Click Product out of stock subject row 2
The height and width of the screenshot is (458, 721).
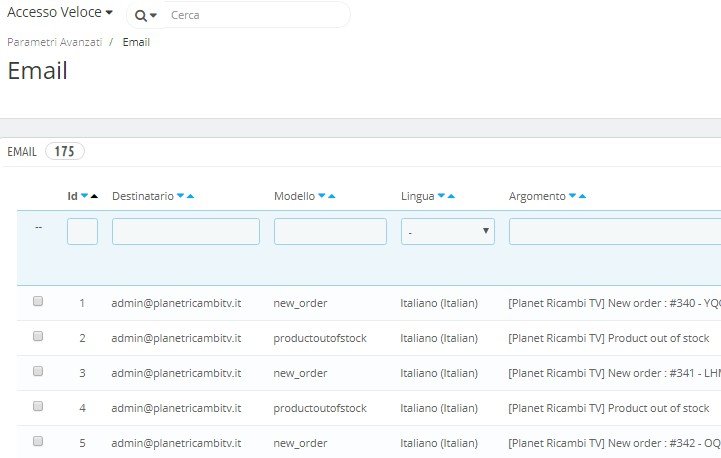click(609, 338)
